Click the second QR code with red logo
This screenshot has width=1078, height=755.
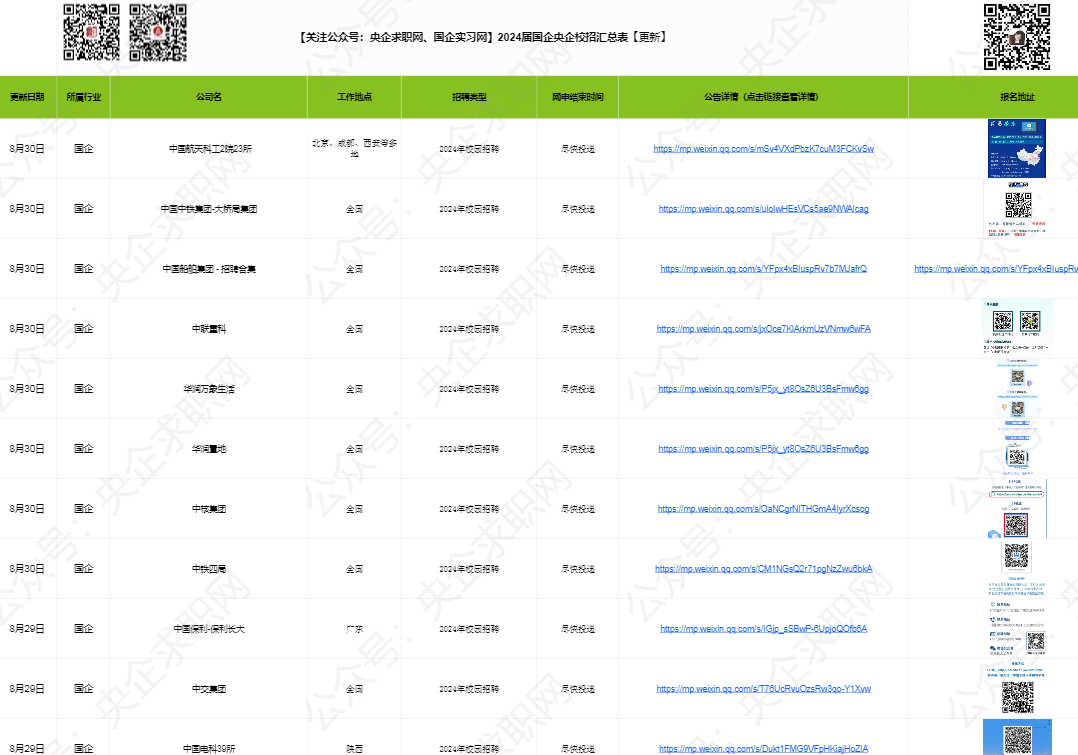(158, 32)
